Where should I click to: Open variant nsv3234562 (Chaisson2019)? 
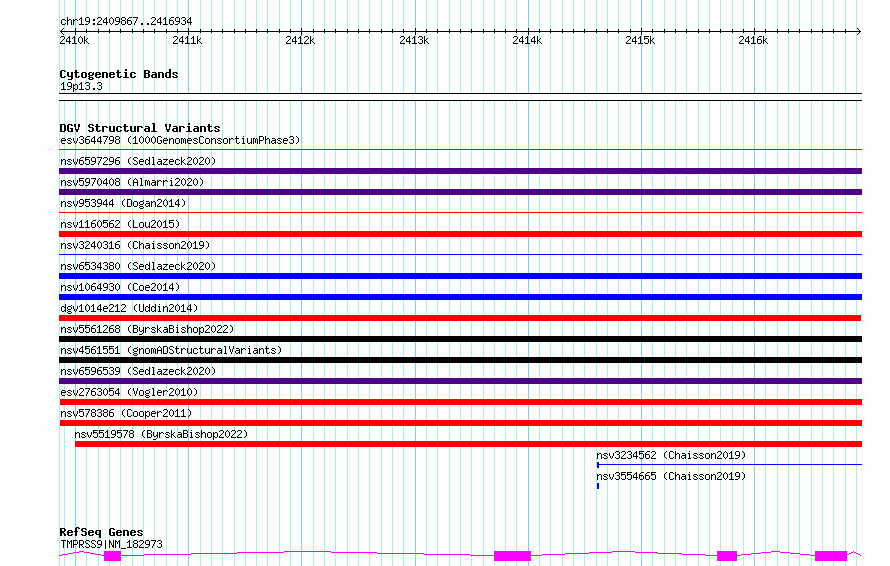click(671, 455)
